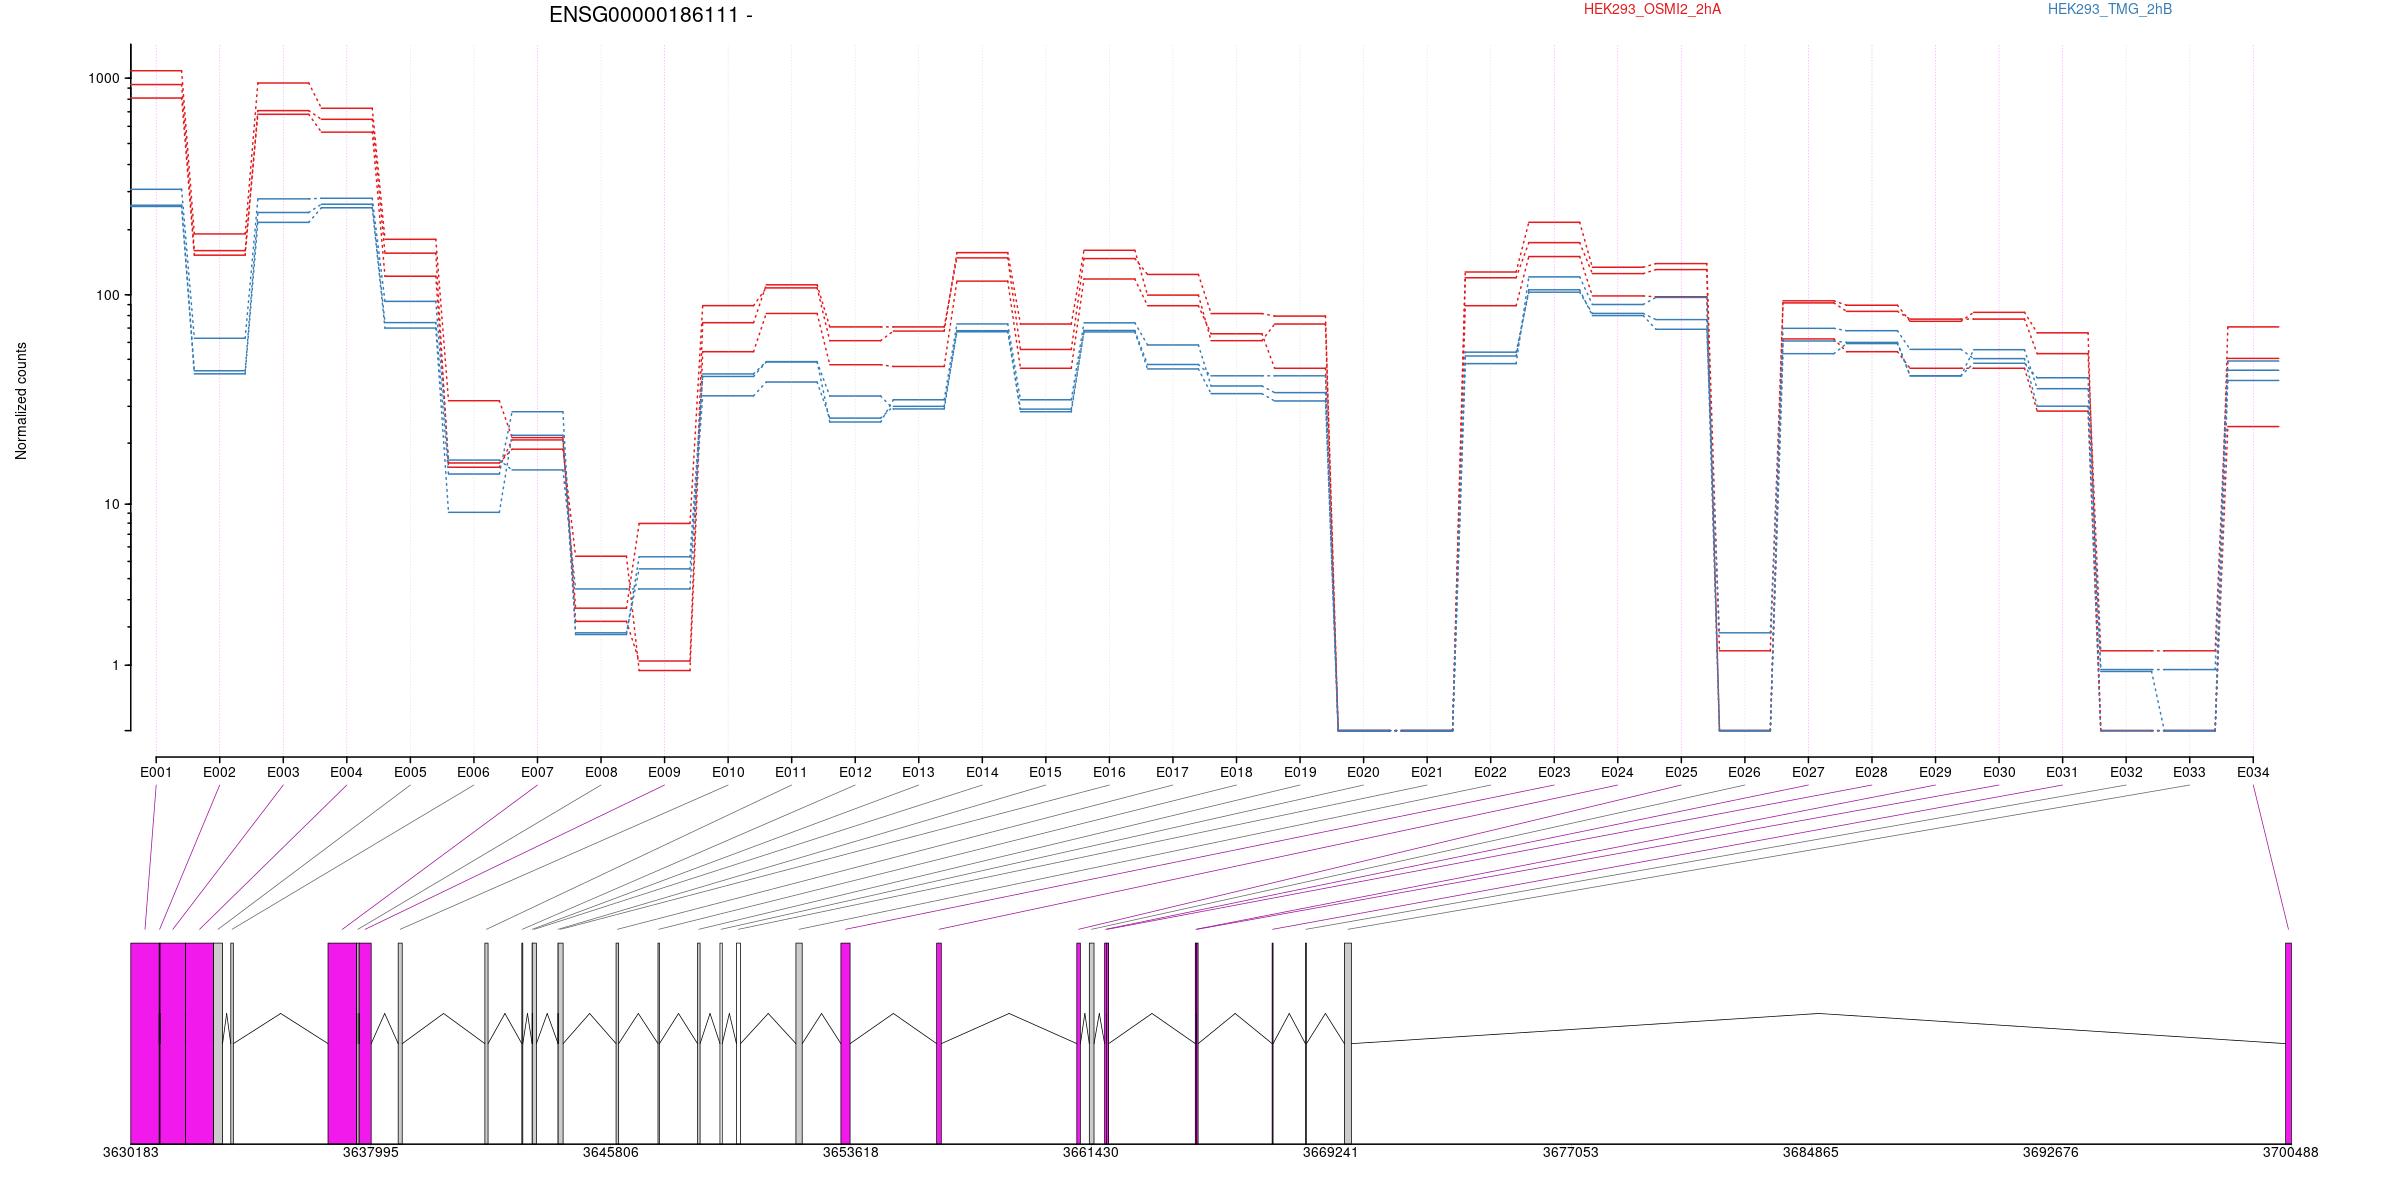The height and width of the screenshot is (1200, 2400).
Task: Click exon label E032
Action: (x=2126, y=772)
